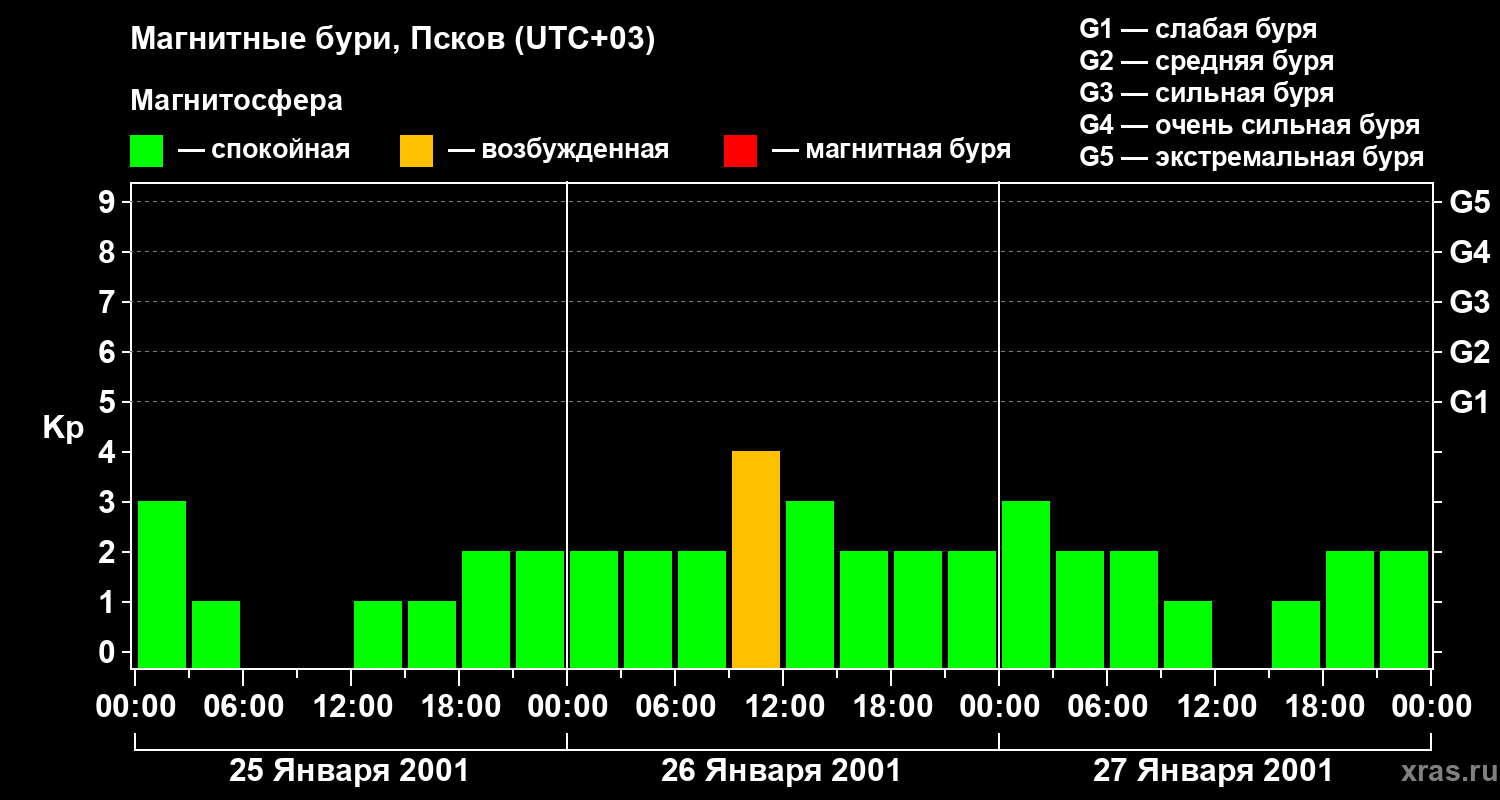Select the 'G4 — очень сильная буря' line
This screenshot has height=800, width=1500.
point(1250,125)
